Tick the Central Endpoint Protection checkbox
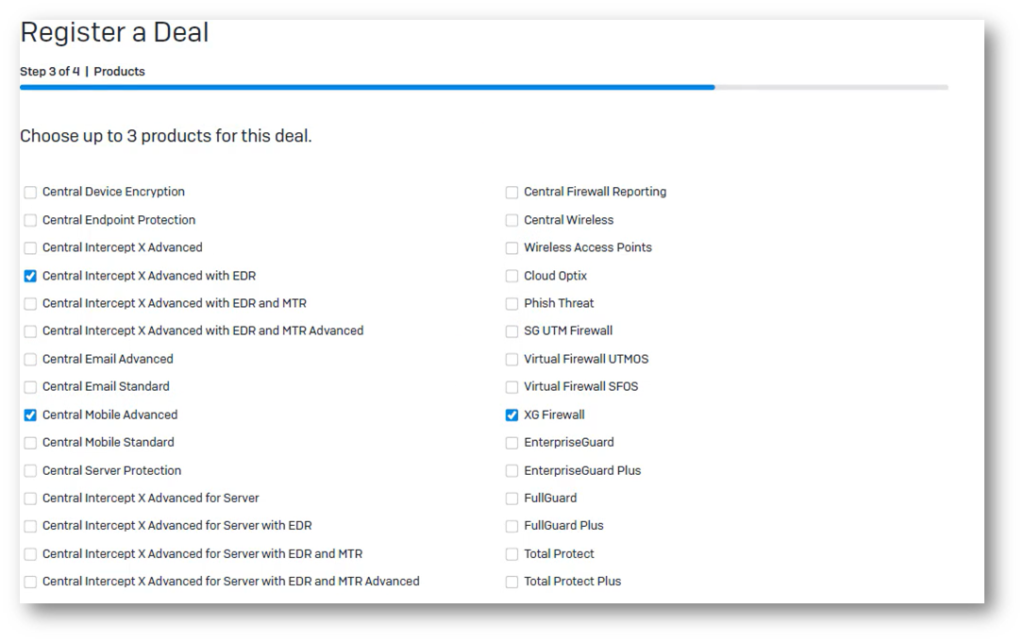This screenshot has width=1024, height=643. click(30, 220)
